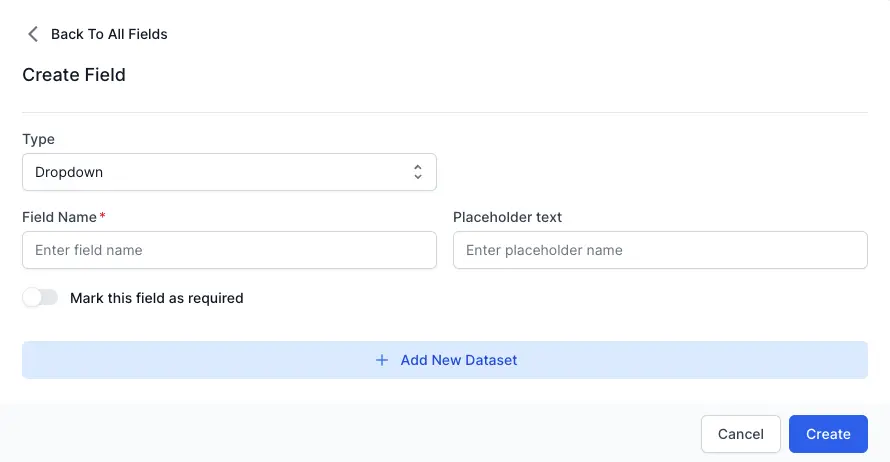Click the Field Name label
The width and height of the screenshot is (890, 462).
pyautogui.click(x=59, y=217)
